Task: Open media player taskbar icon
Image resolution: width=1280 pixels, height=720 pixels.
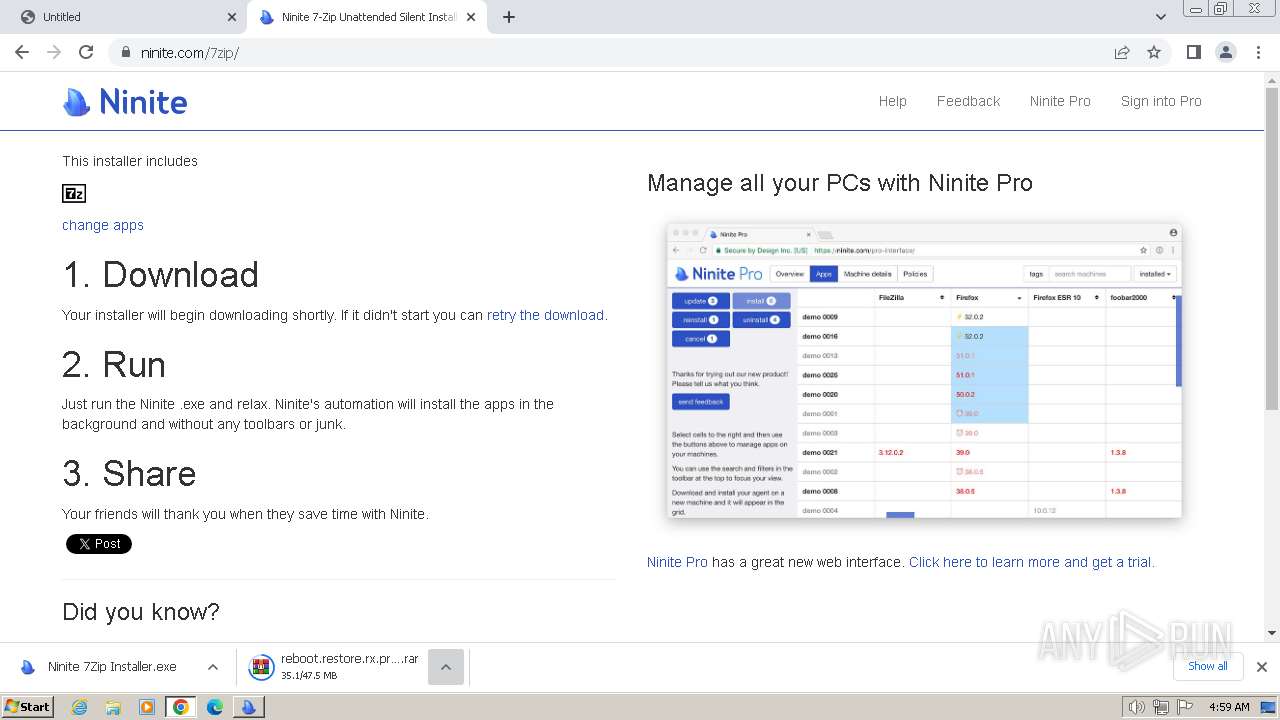Action: pos(147,707)
